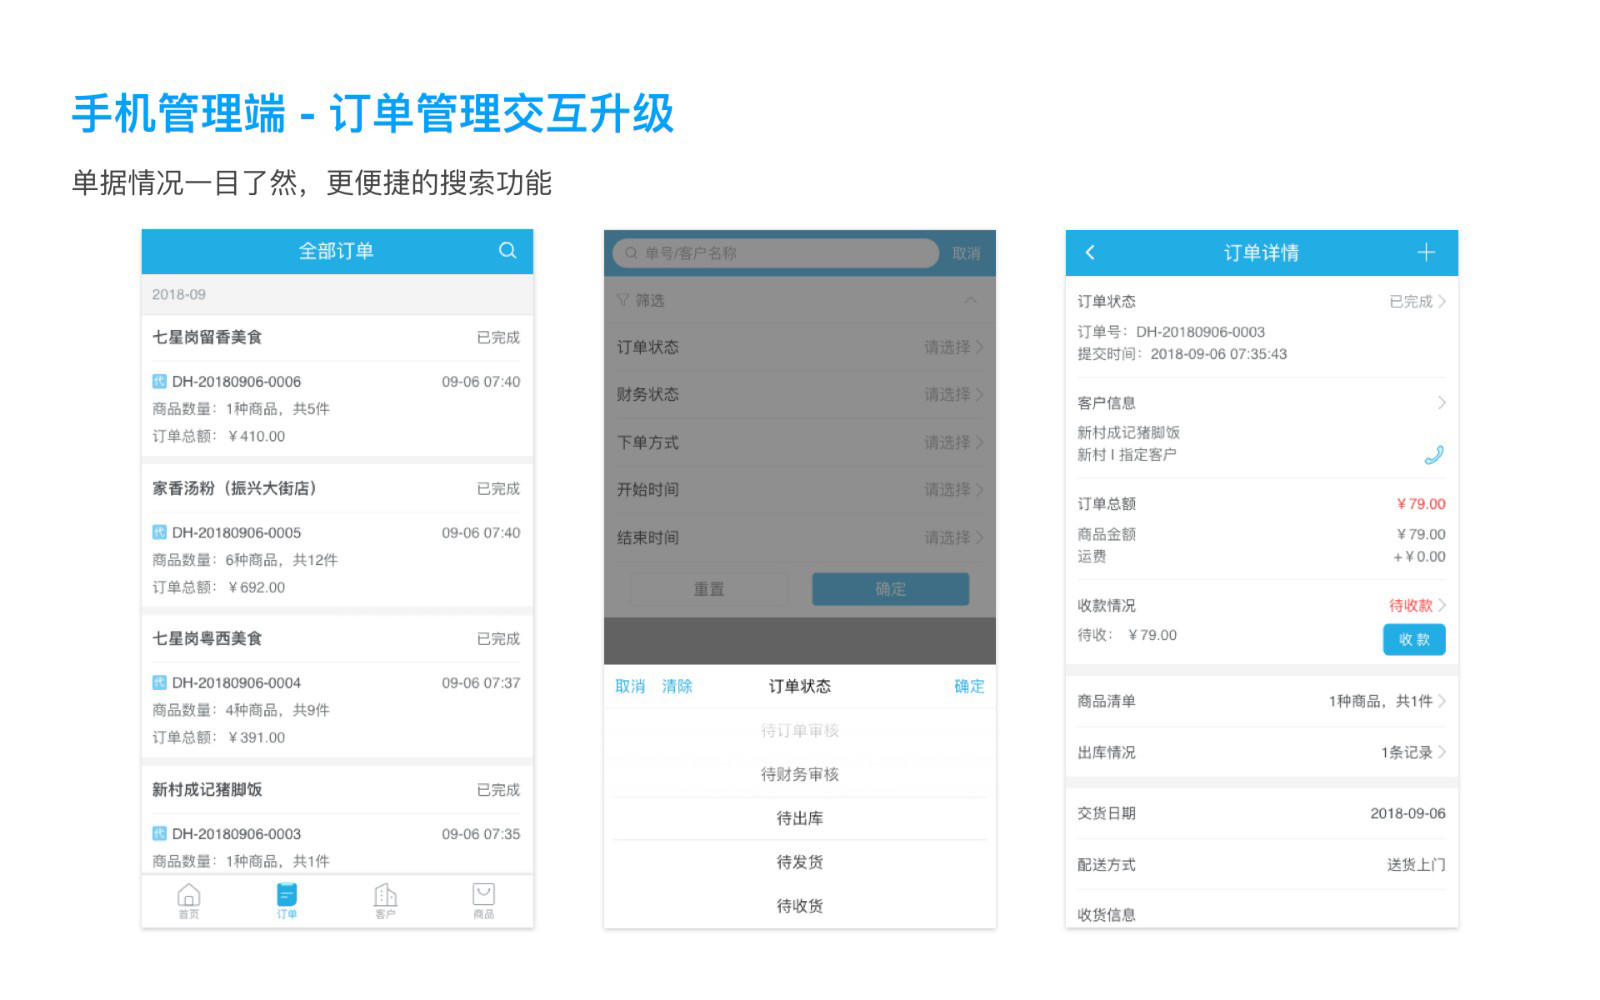
Task: Choose 待出库 in the status picker
Action: [x=800, y=819]
